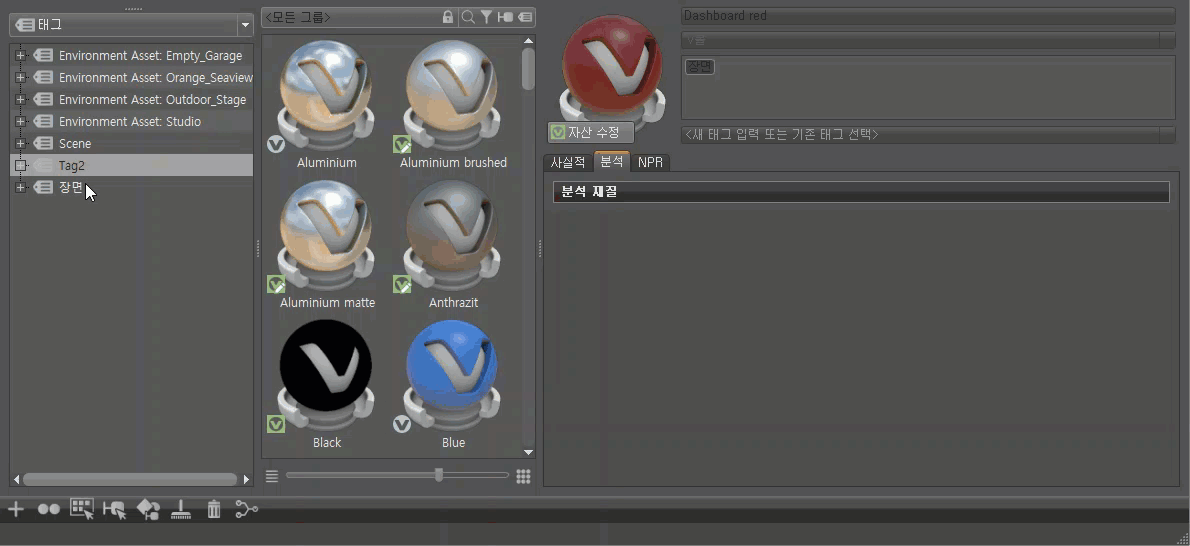Click the node filter icon beside funnel

(505, 17)
